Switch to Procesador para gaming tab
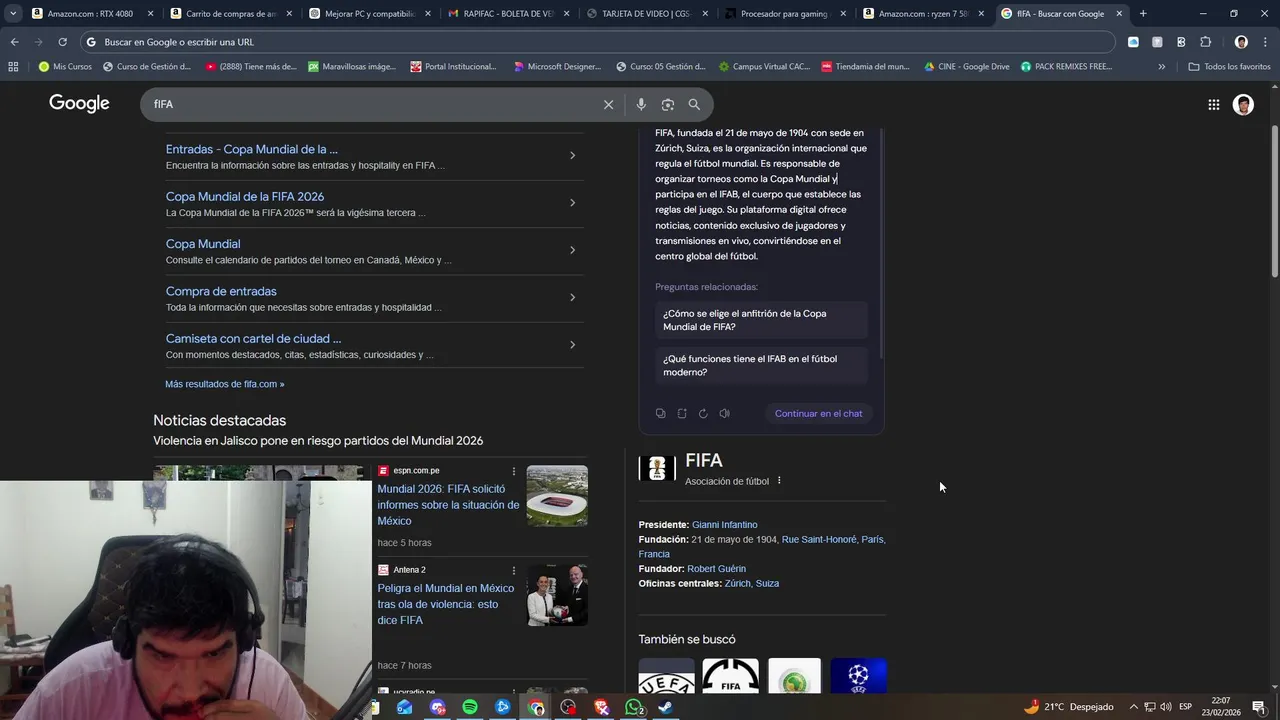The height and width of the screenshot is (720, 1280). (785, 14)
